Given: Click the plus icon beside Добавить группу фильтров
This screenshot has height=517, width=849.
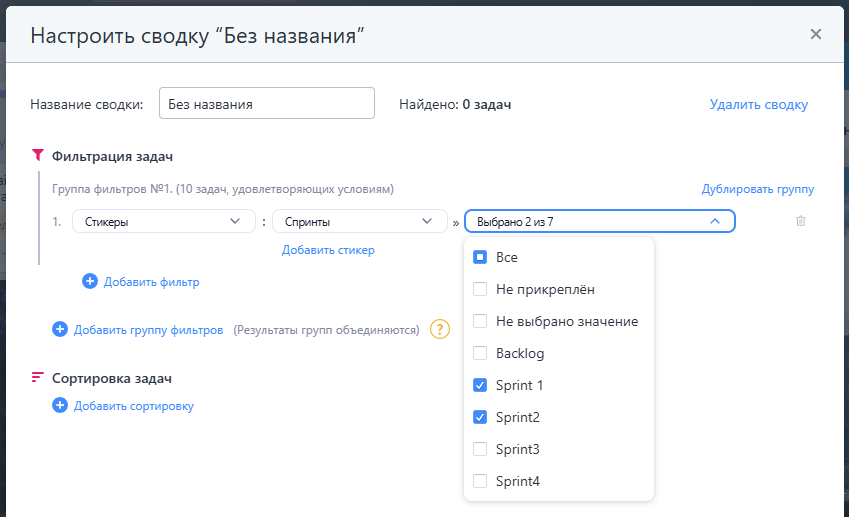Looking at the screenshot, I should coord(60,329).
